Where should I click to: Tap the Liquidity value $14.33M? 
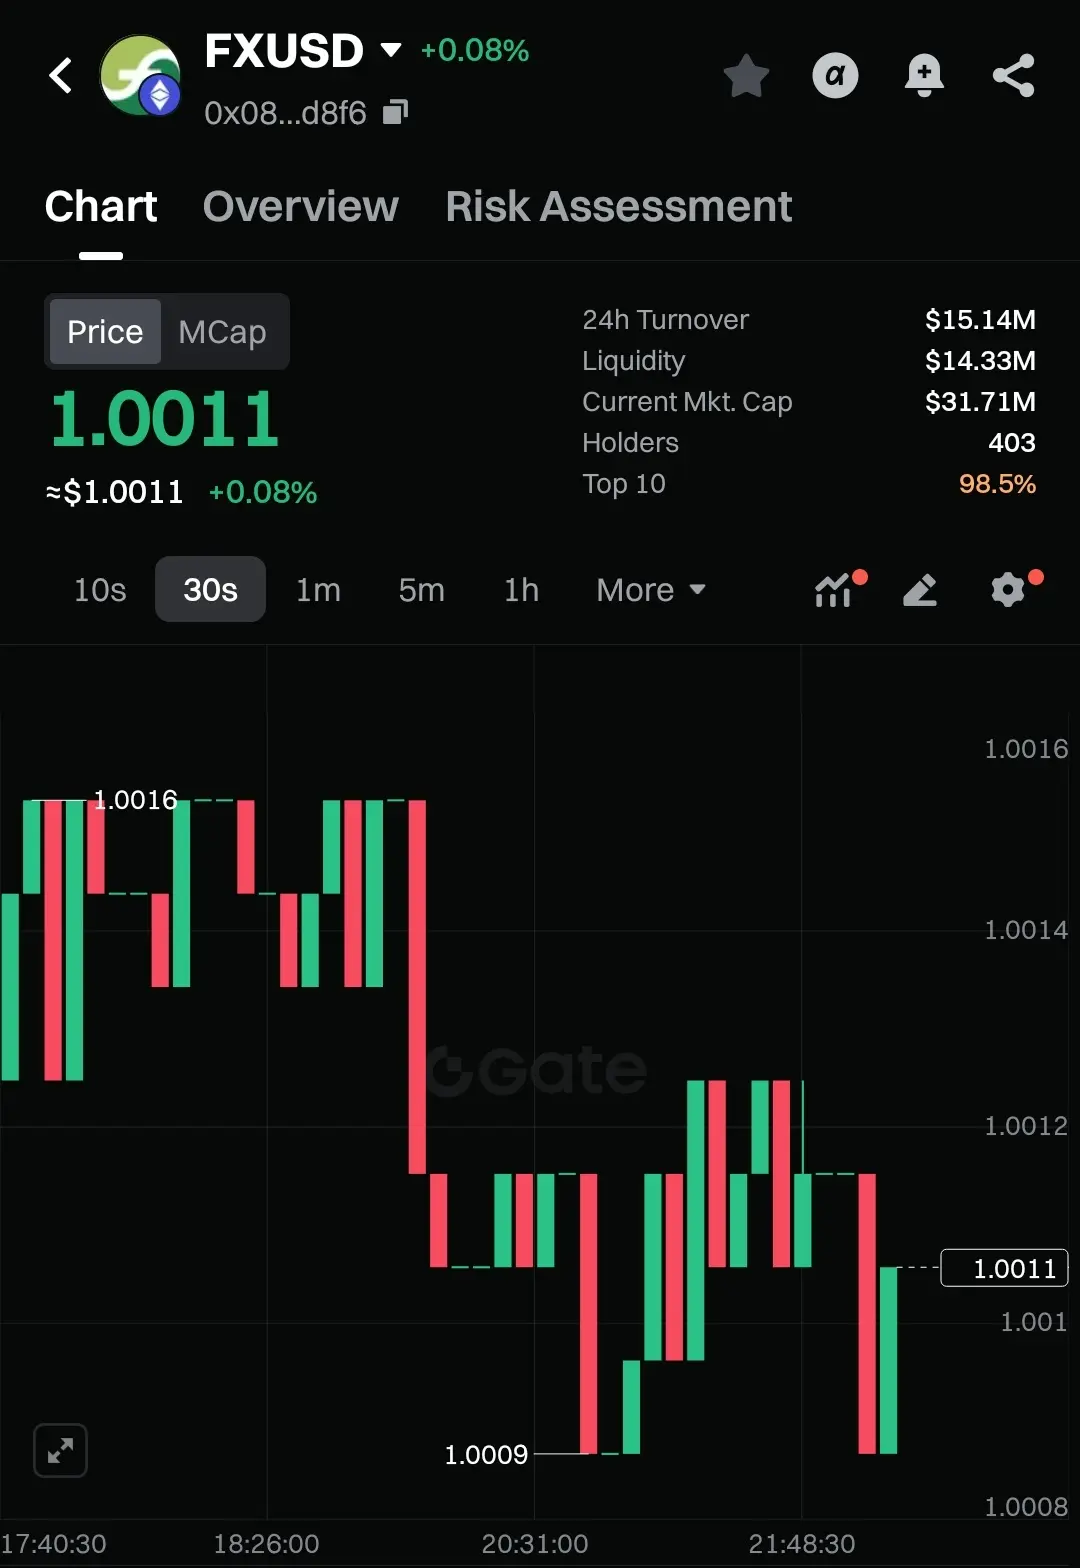click(980, 361)
